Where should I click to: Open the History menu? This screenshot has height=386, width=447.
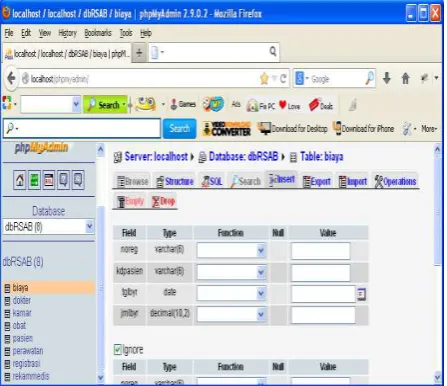click(67, 33)
